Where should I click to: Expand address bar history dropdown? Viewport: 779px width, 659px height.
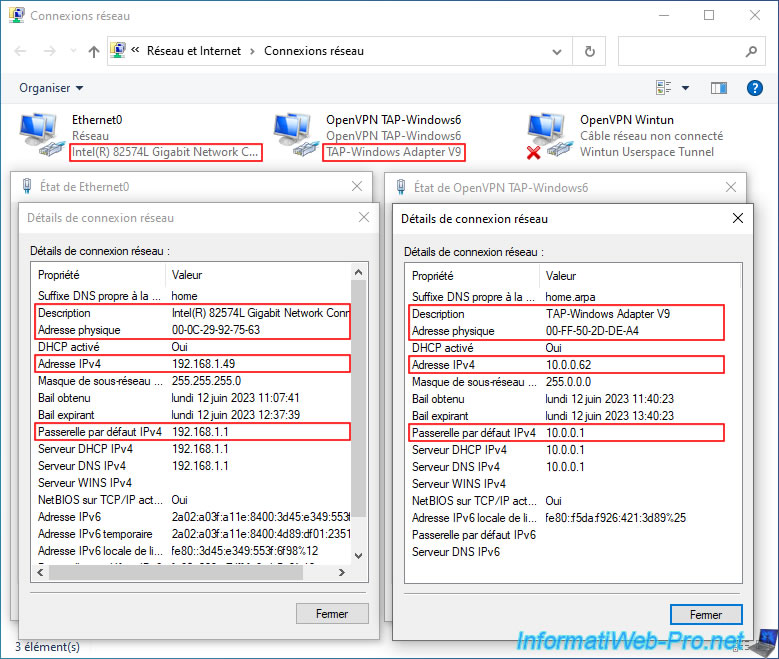pyautogui.click(x=557, y=51)
